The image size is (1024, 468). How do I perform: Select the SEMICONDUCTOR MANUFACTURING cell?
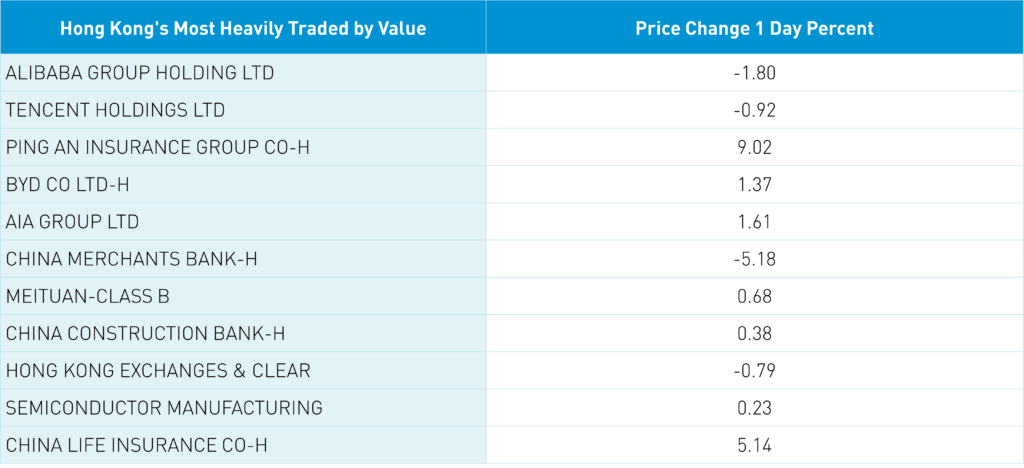point(164,408)
